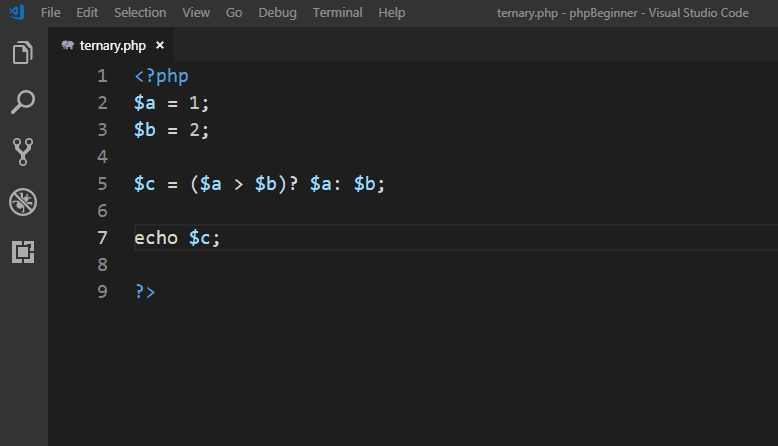Click line number 7 in gutter
The height and width of the screenshot is (446, 778).
pyautogui.click(x=102, y=238)
